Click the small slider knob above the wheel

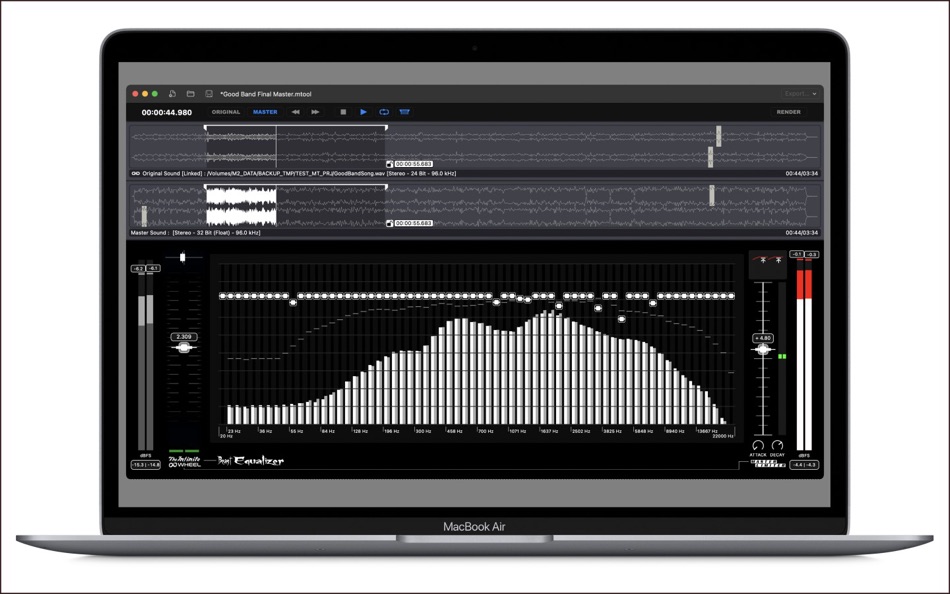click(x=182, y=258)
